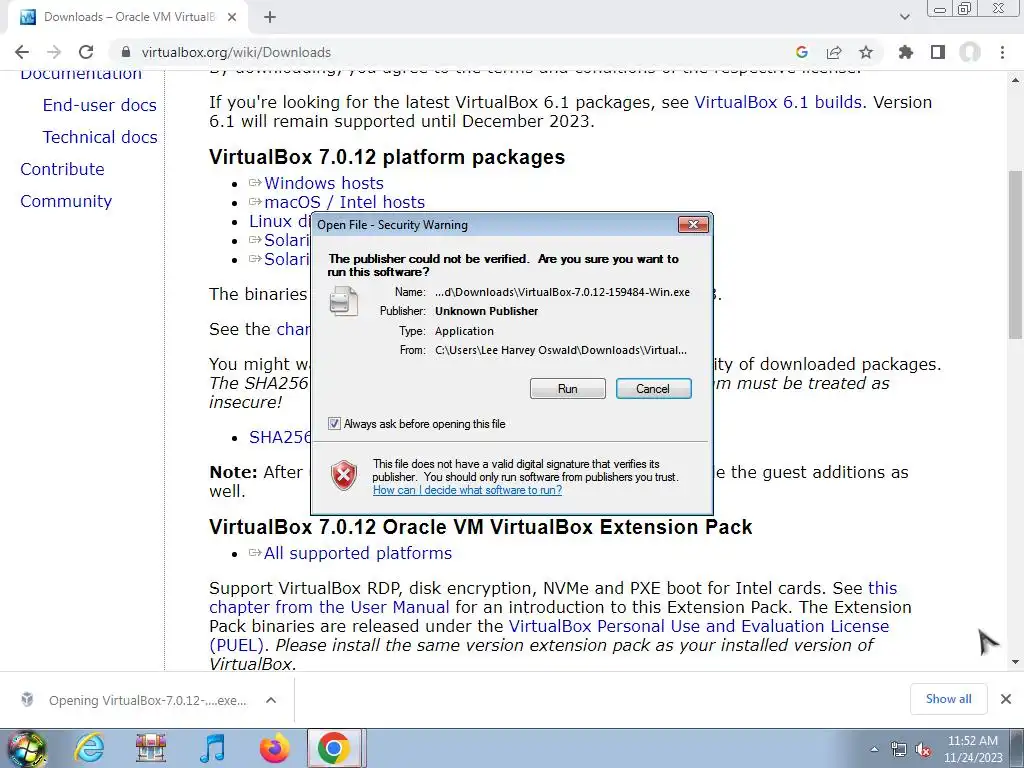Image resolution: width=1024 pixels, height=768 pixels.
Task: Close the downloads shelf
Action: pos(1006,699)
